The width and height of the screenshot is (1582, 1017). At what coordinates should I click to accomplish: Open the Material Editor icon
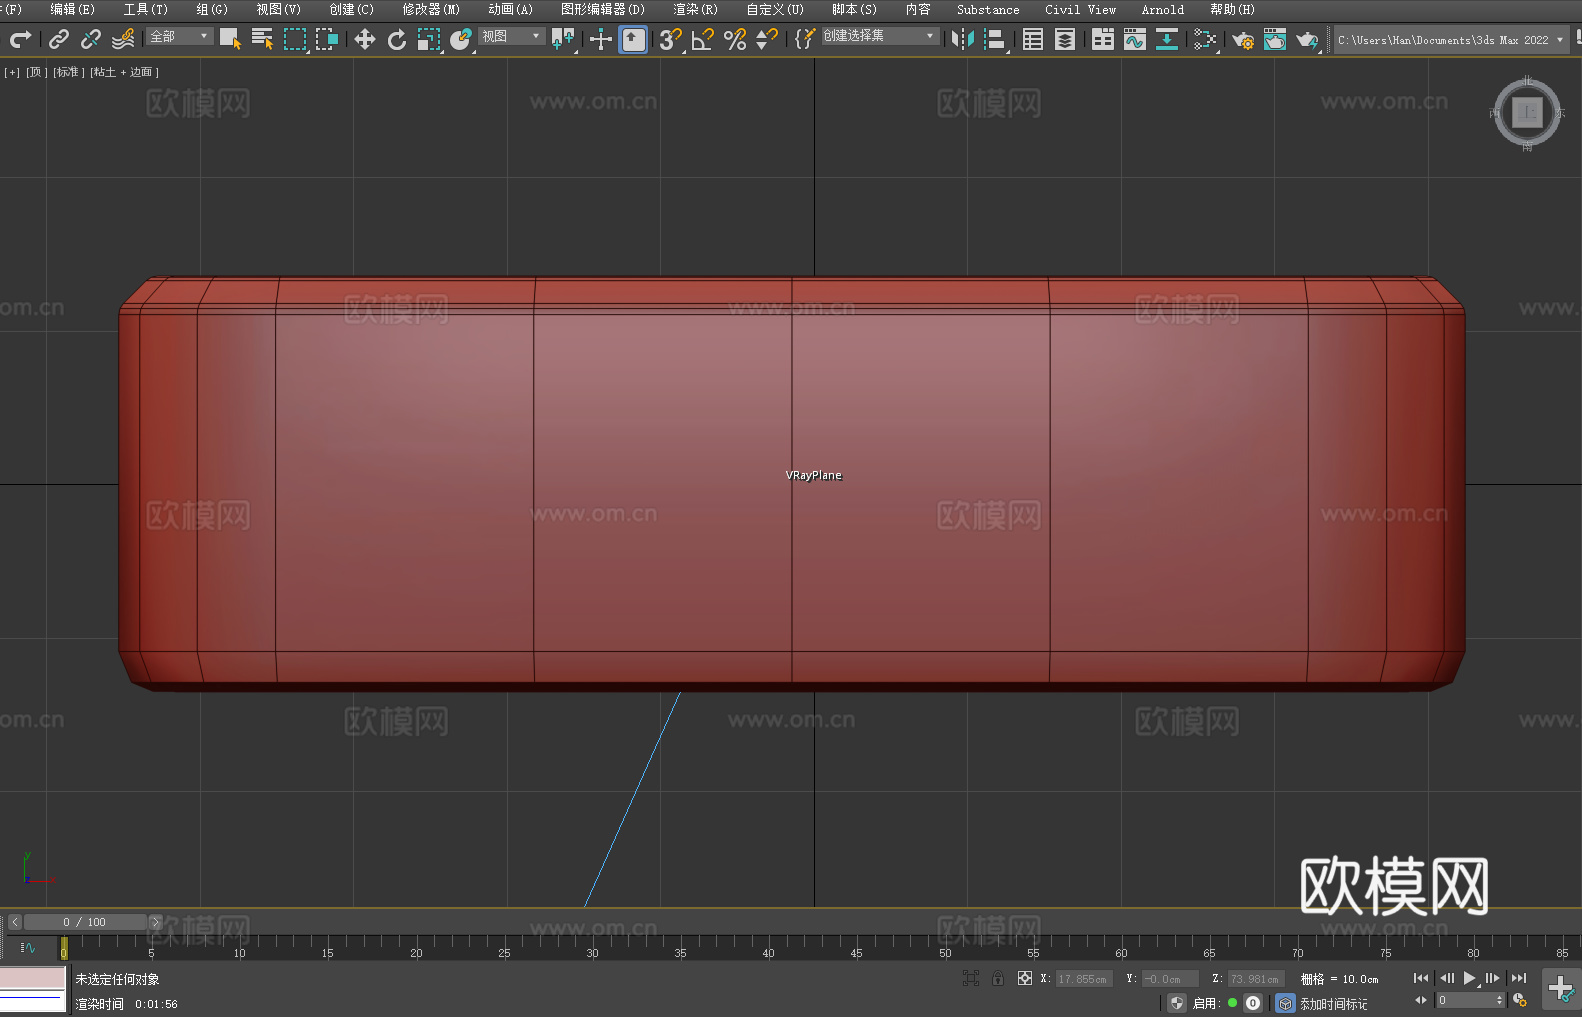coord(1205,39)
